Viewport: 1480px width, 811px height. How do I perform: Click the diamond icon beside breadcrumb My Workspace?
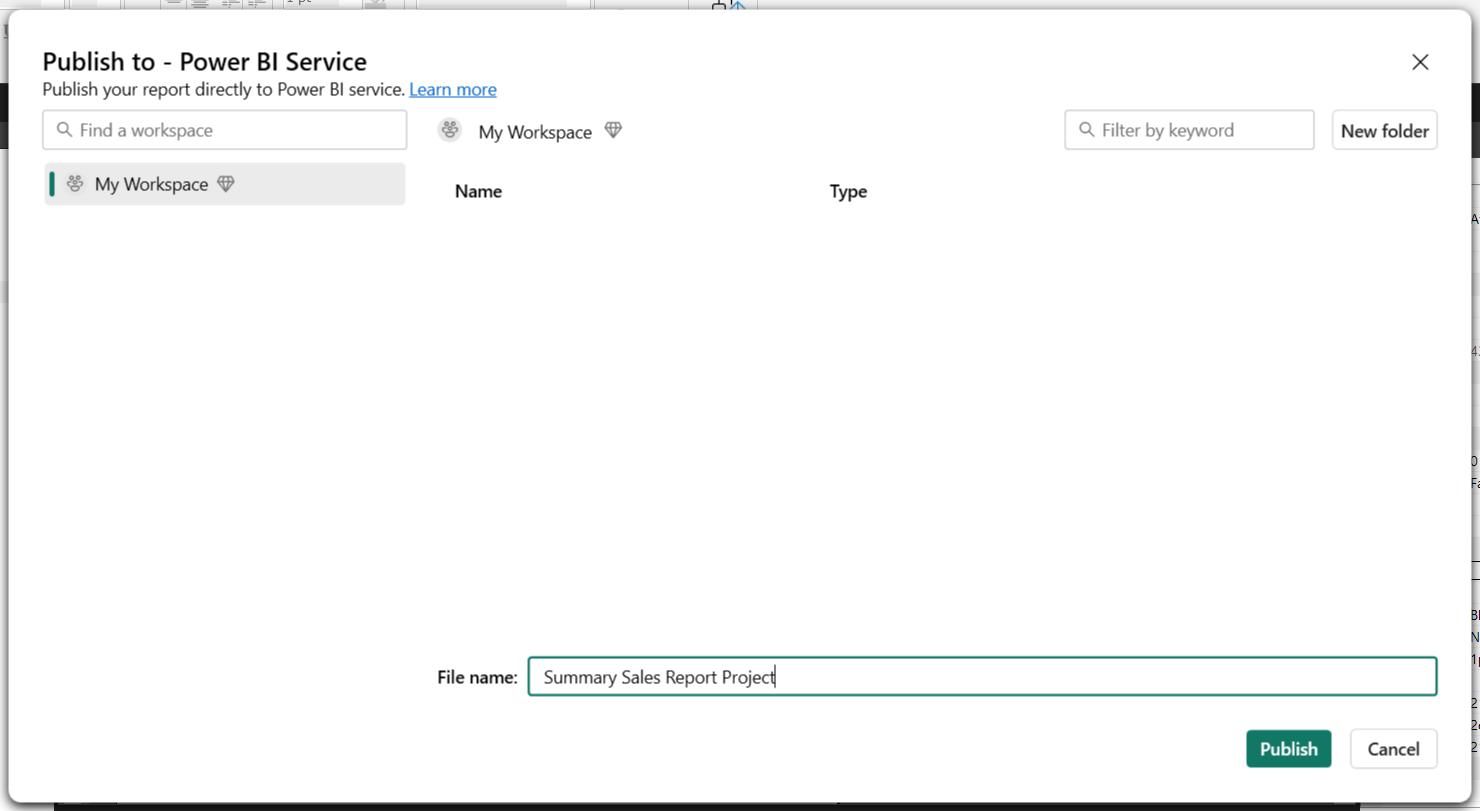pyautogui.click(x=613, y=130)
